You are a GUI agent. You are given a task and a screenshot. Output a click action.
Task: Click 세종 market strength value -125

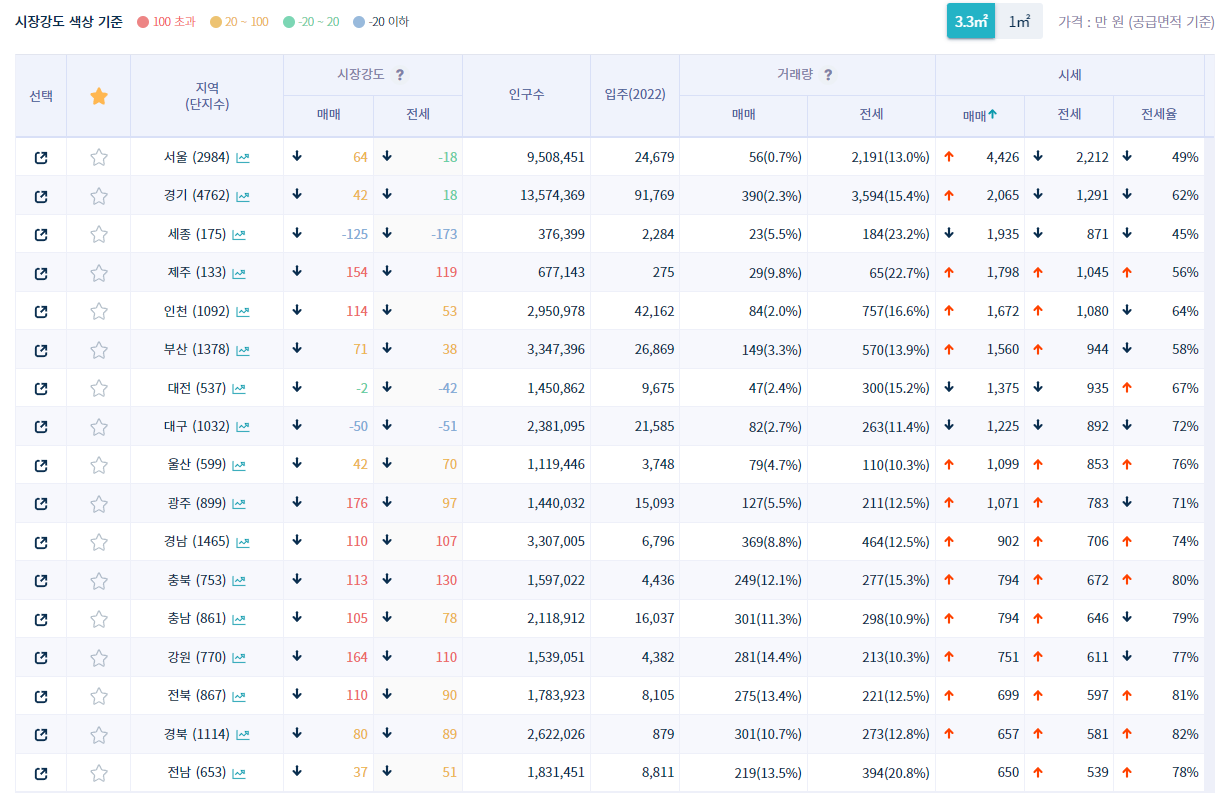coord(354,235)
